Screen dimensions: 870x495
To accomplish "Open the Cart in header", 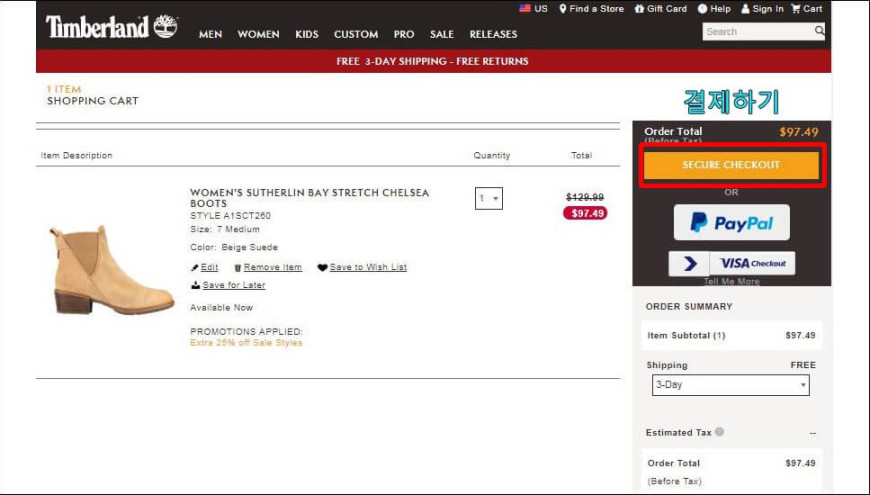I will click(807, 9).
